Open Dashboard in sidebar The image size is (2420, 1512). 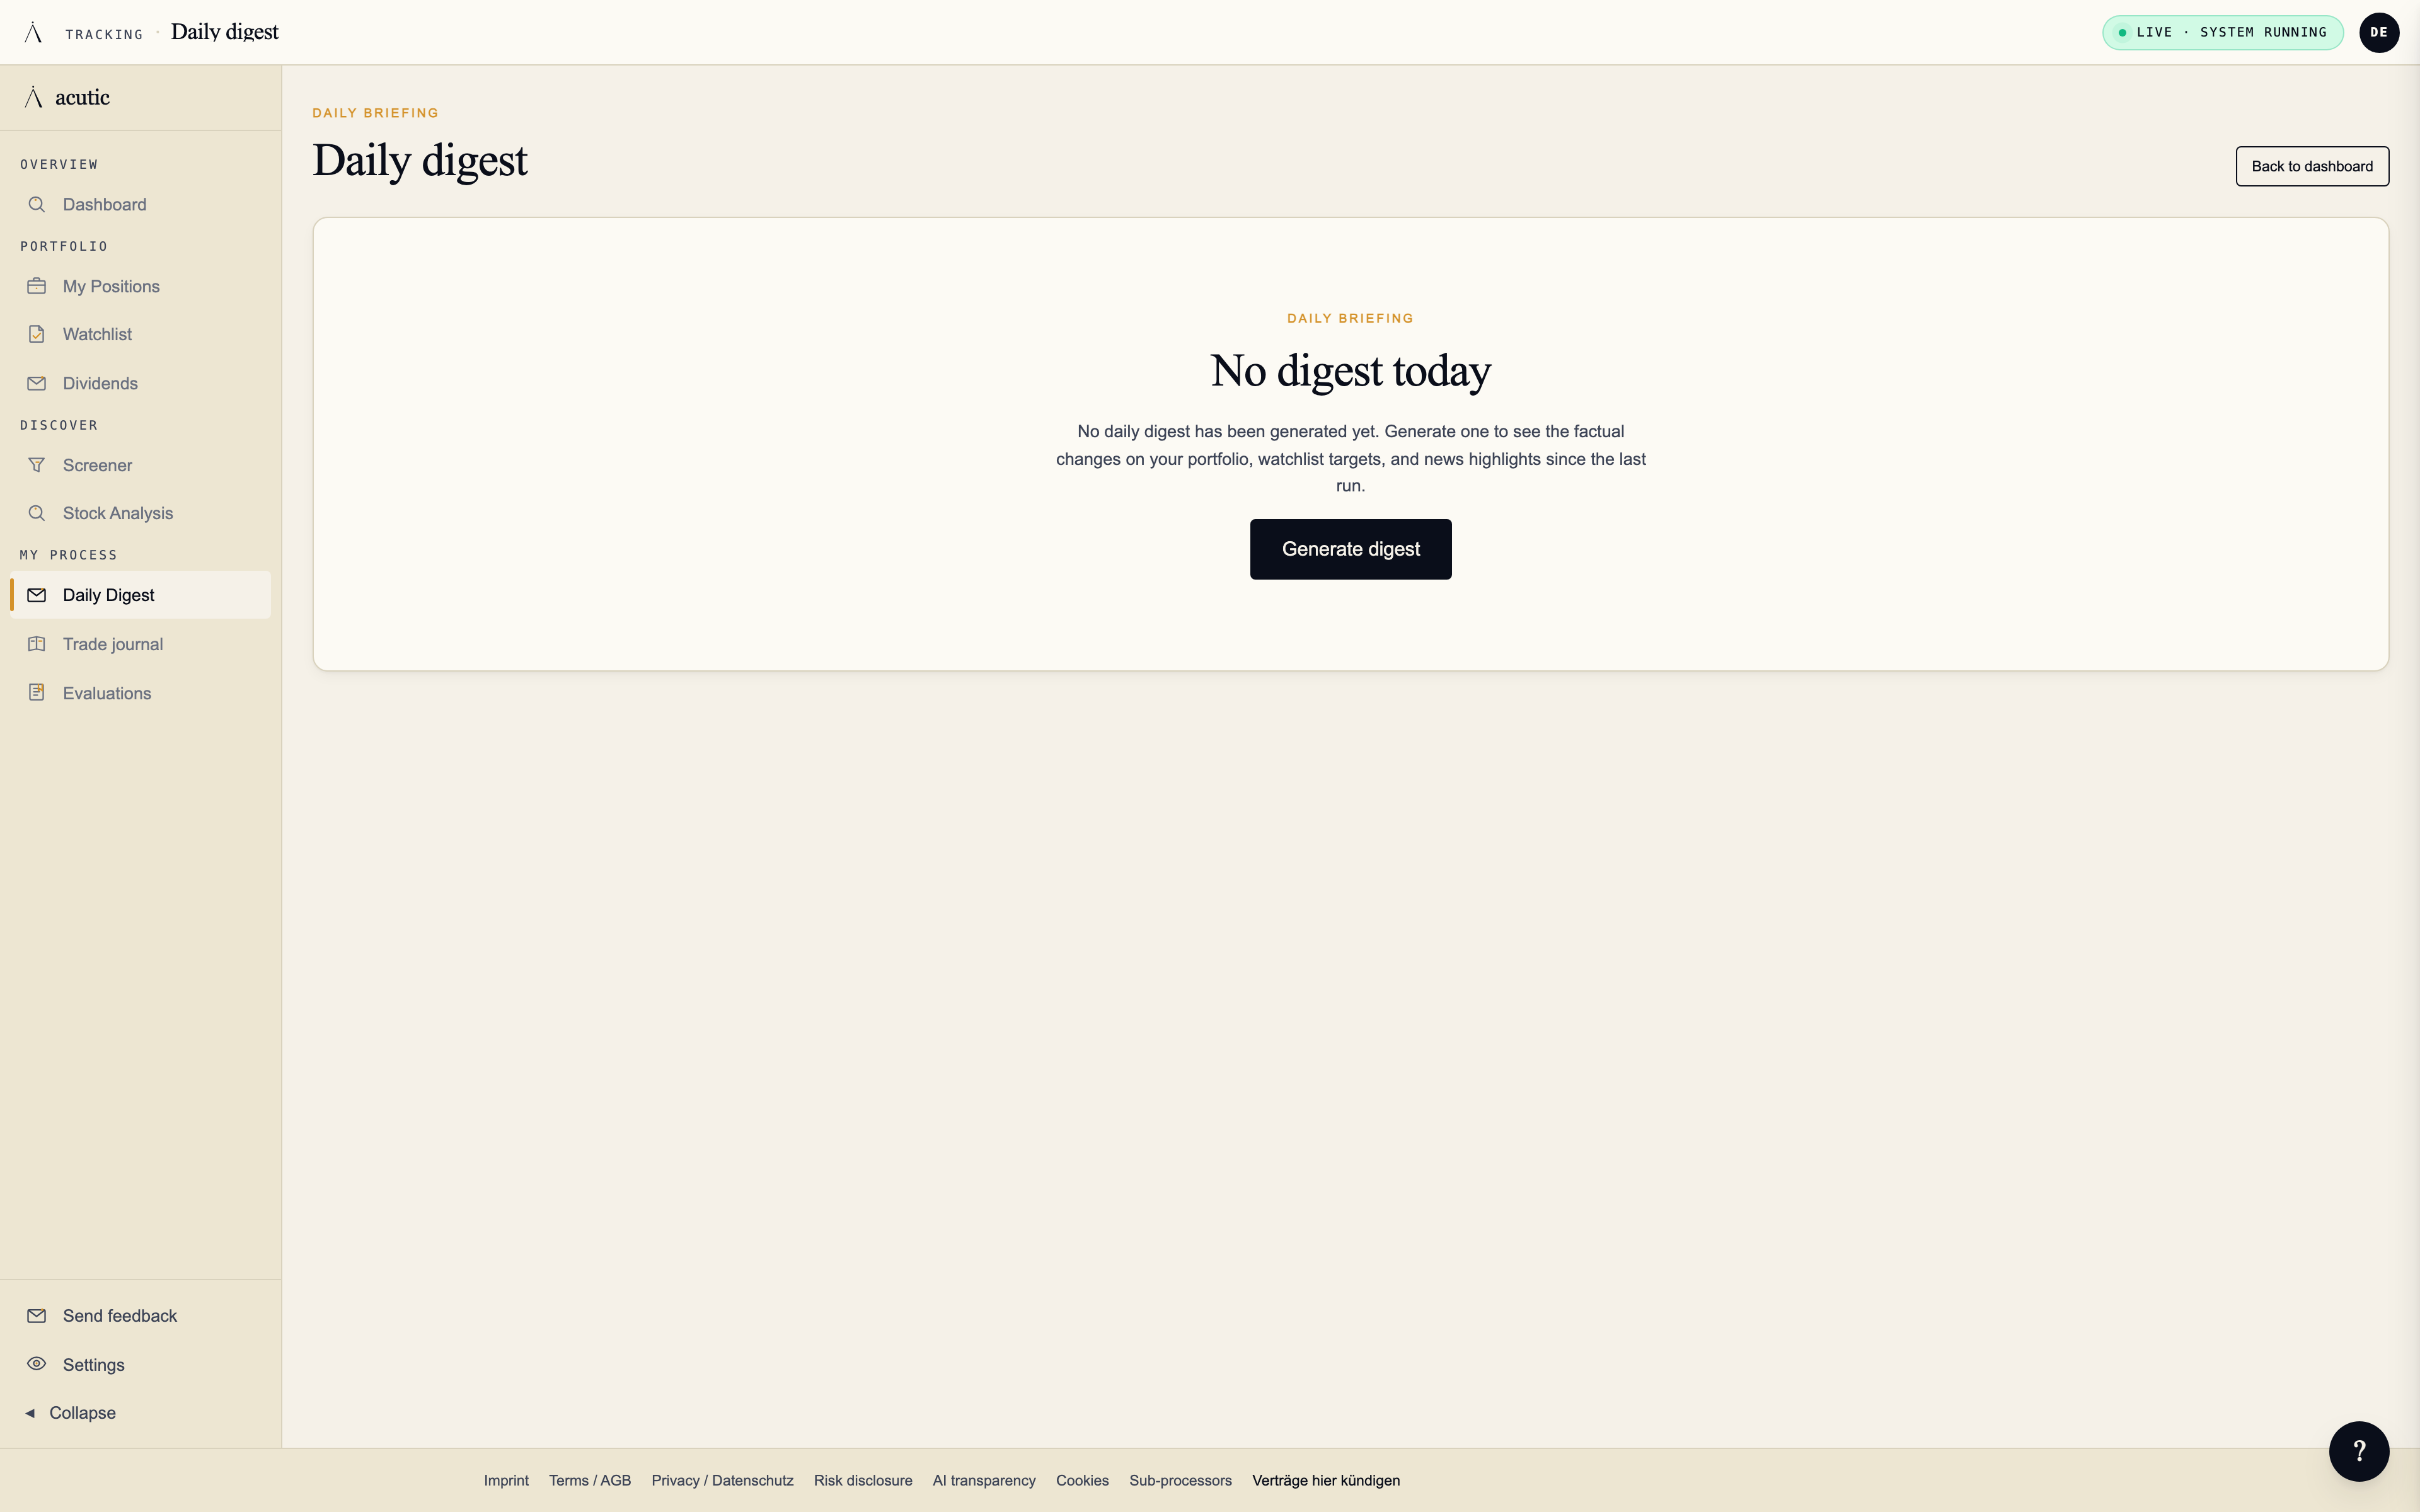[140, 204]
